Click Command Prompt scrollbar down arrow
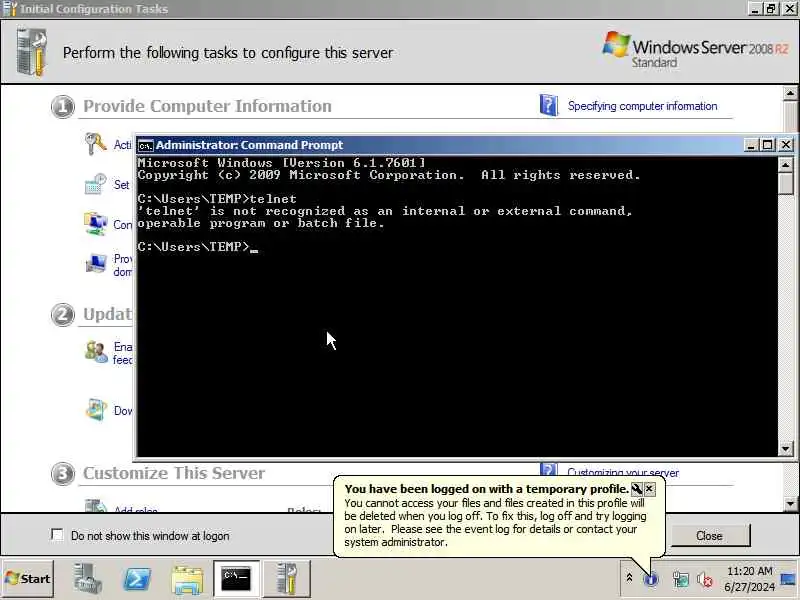The image size is (800, 600). coord(786,449)
